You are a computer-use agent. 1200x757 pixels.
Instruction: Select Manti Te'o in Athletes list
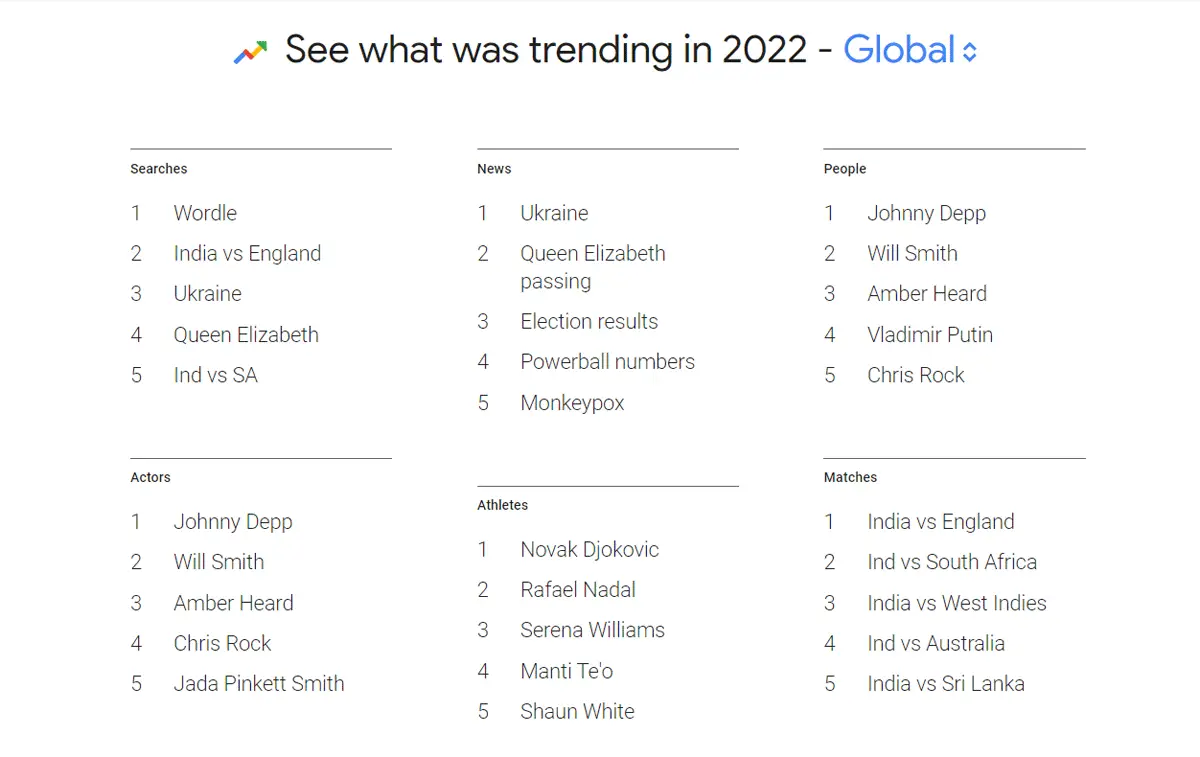tap(567, 671)
